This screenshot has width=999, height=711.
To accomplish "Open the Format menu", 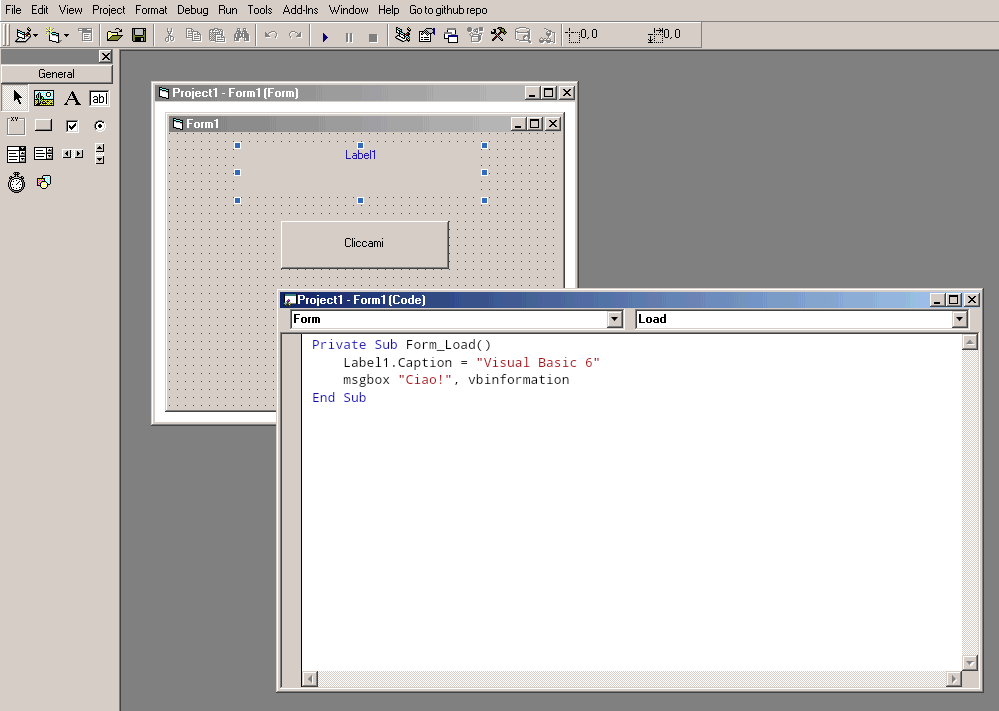I will click(x=151, y=10).
